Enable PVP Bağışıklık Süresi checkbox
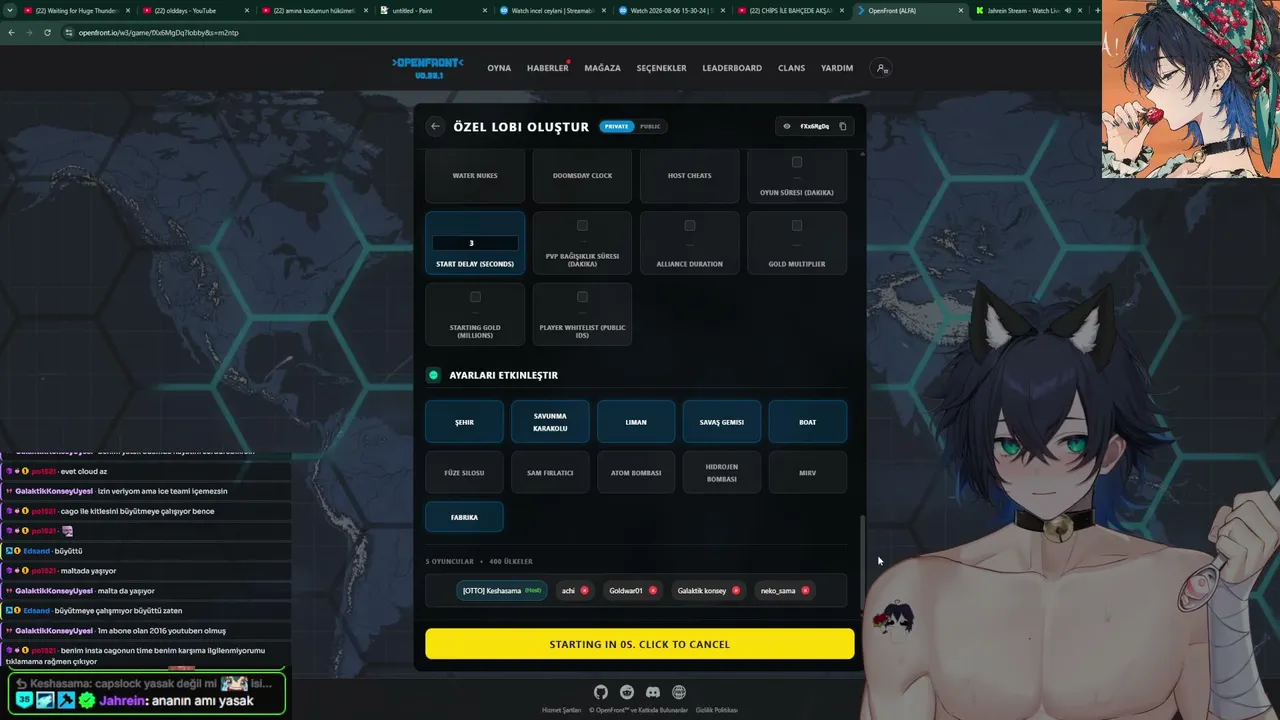 [x=582, y=226]
